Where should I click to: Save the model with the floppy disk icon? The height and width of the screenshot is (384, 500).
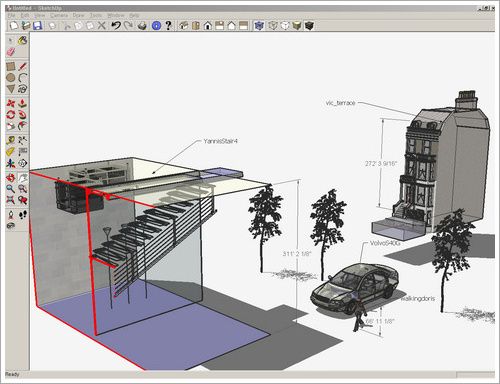[37, 25]
